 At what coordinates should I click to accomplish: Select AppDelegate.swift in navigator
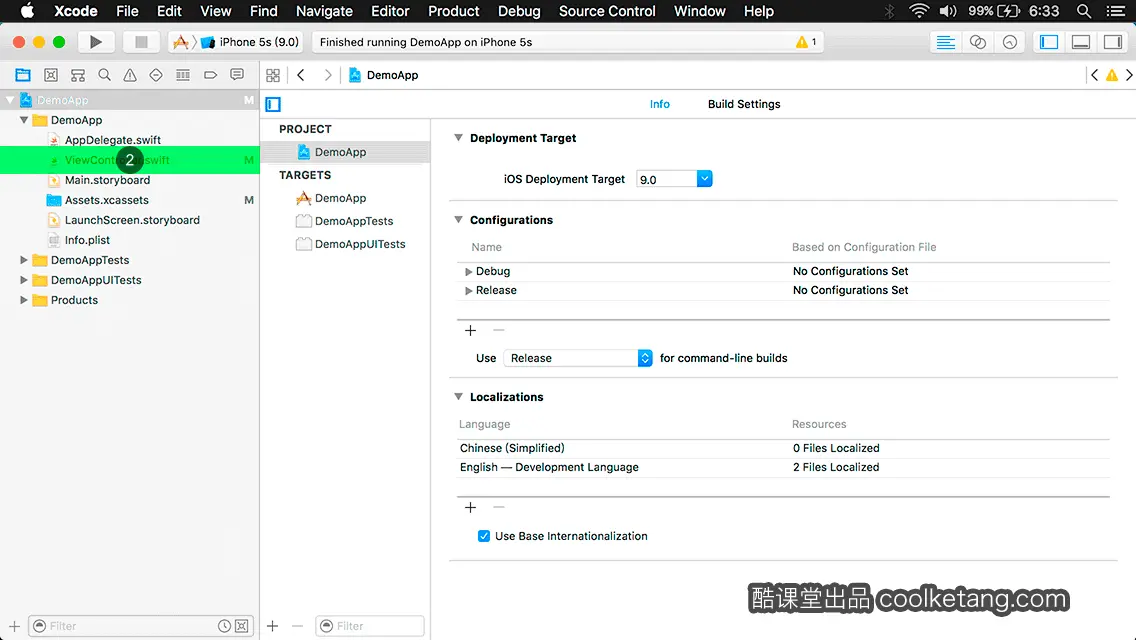pos(112,140)
